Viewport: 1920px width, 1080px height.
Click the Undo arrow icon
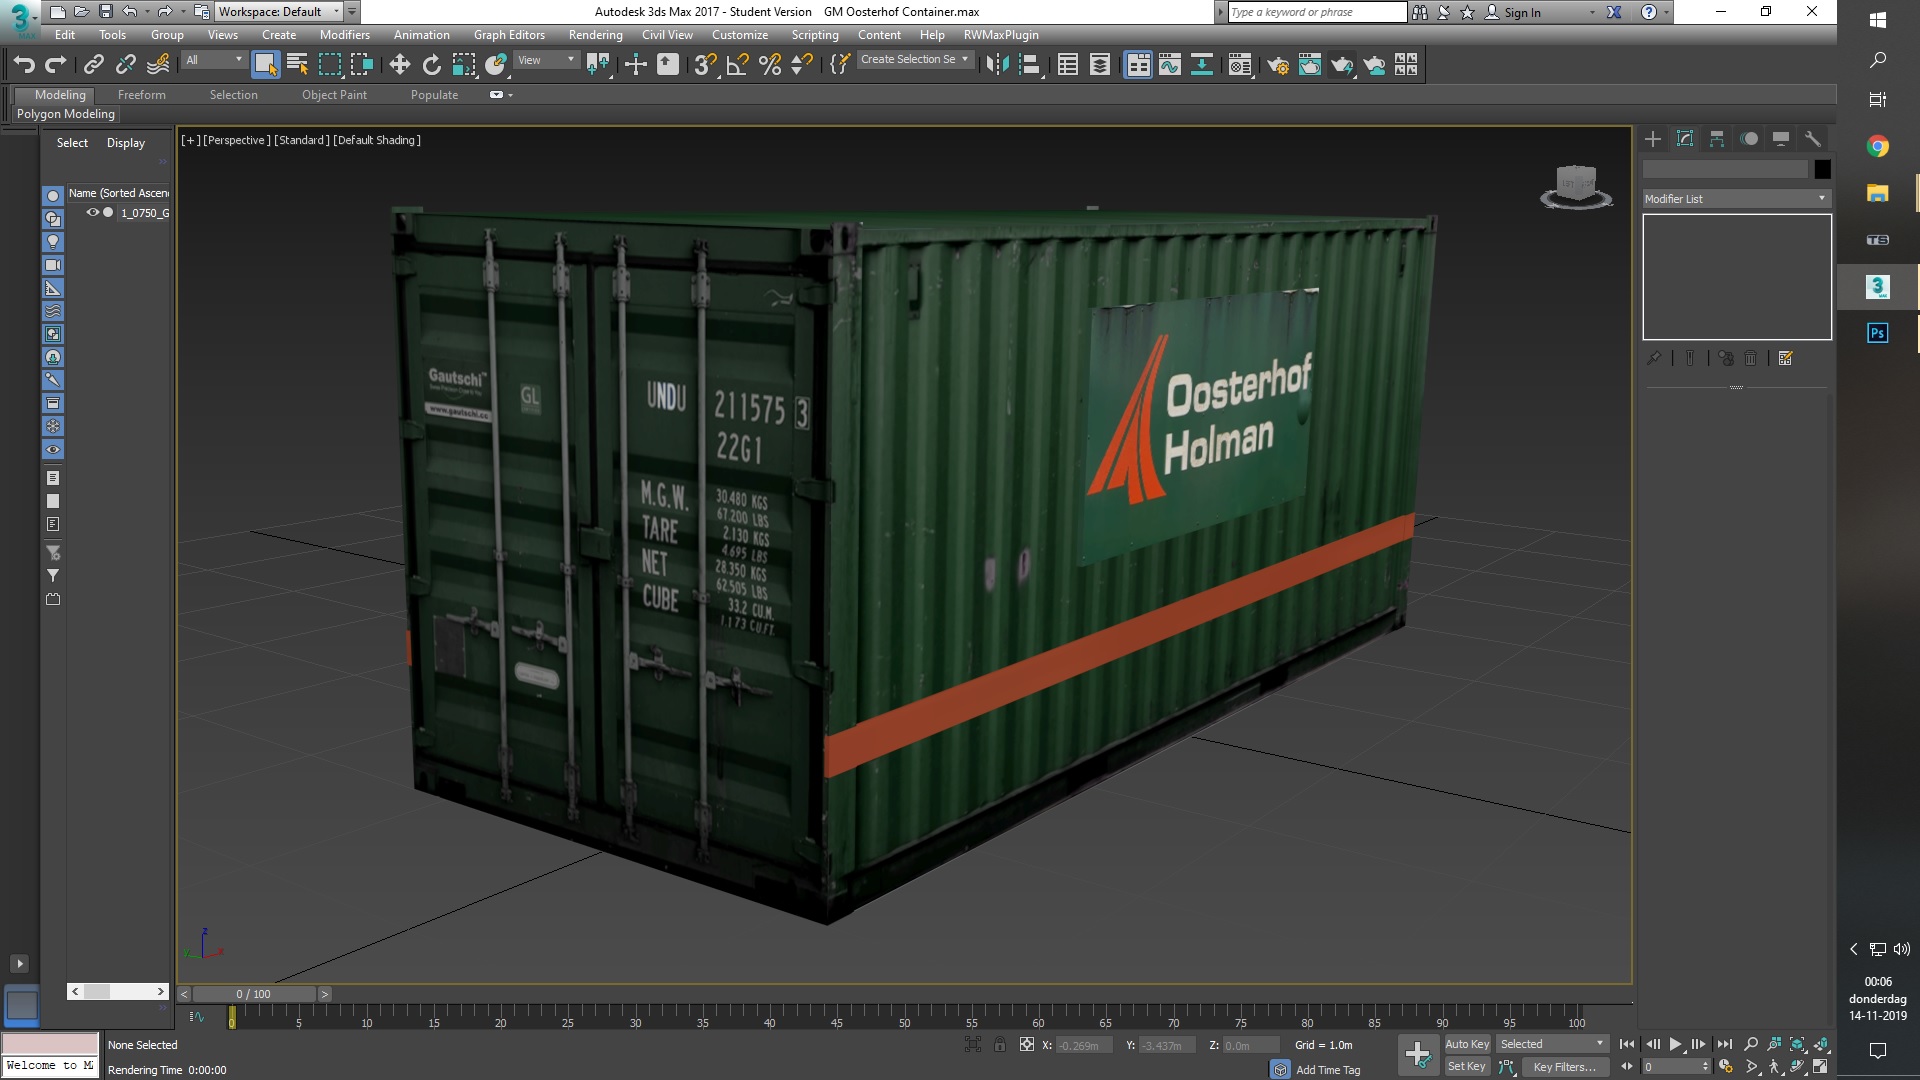(24, 65)
